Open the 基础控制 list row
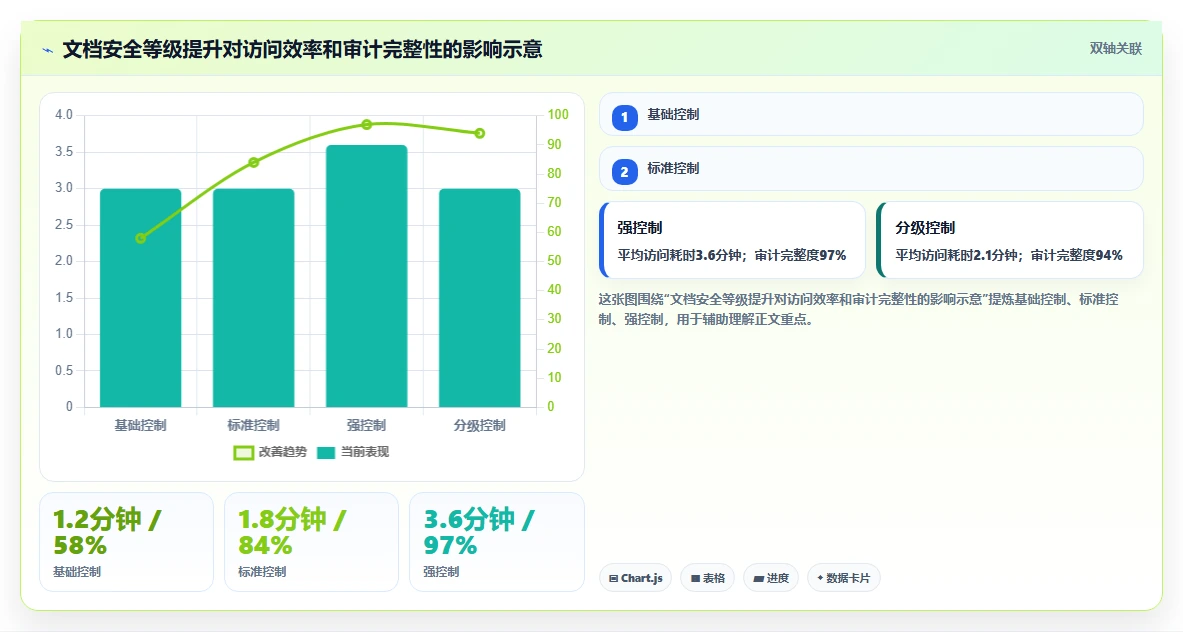 [871, 115]
